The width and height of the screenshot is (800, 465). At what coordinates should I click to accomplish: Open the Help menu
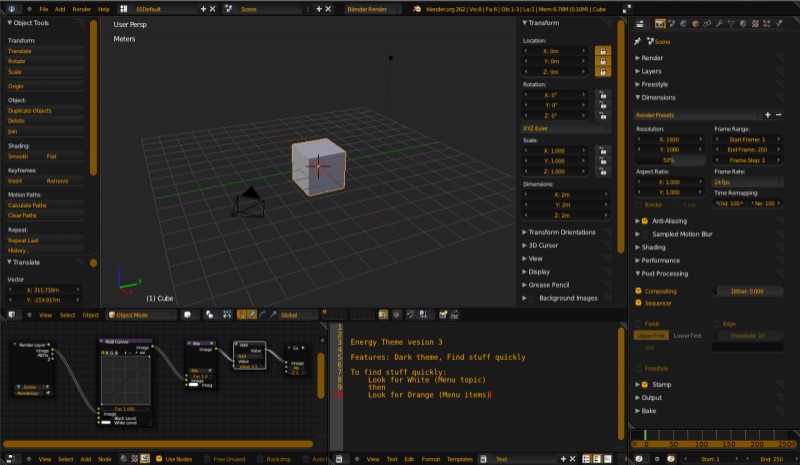pyautogui.click(x=104, y=9)
